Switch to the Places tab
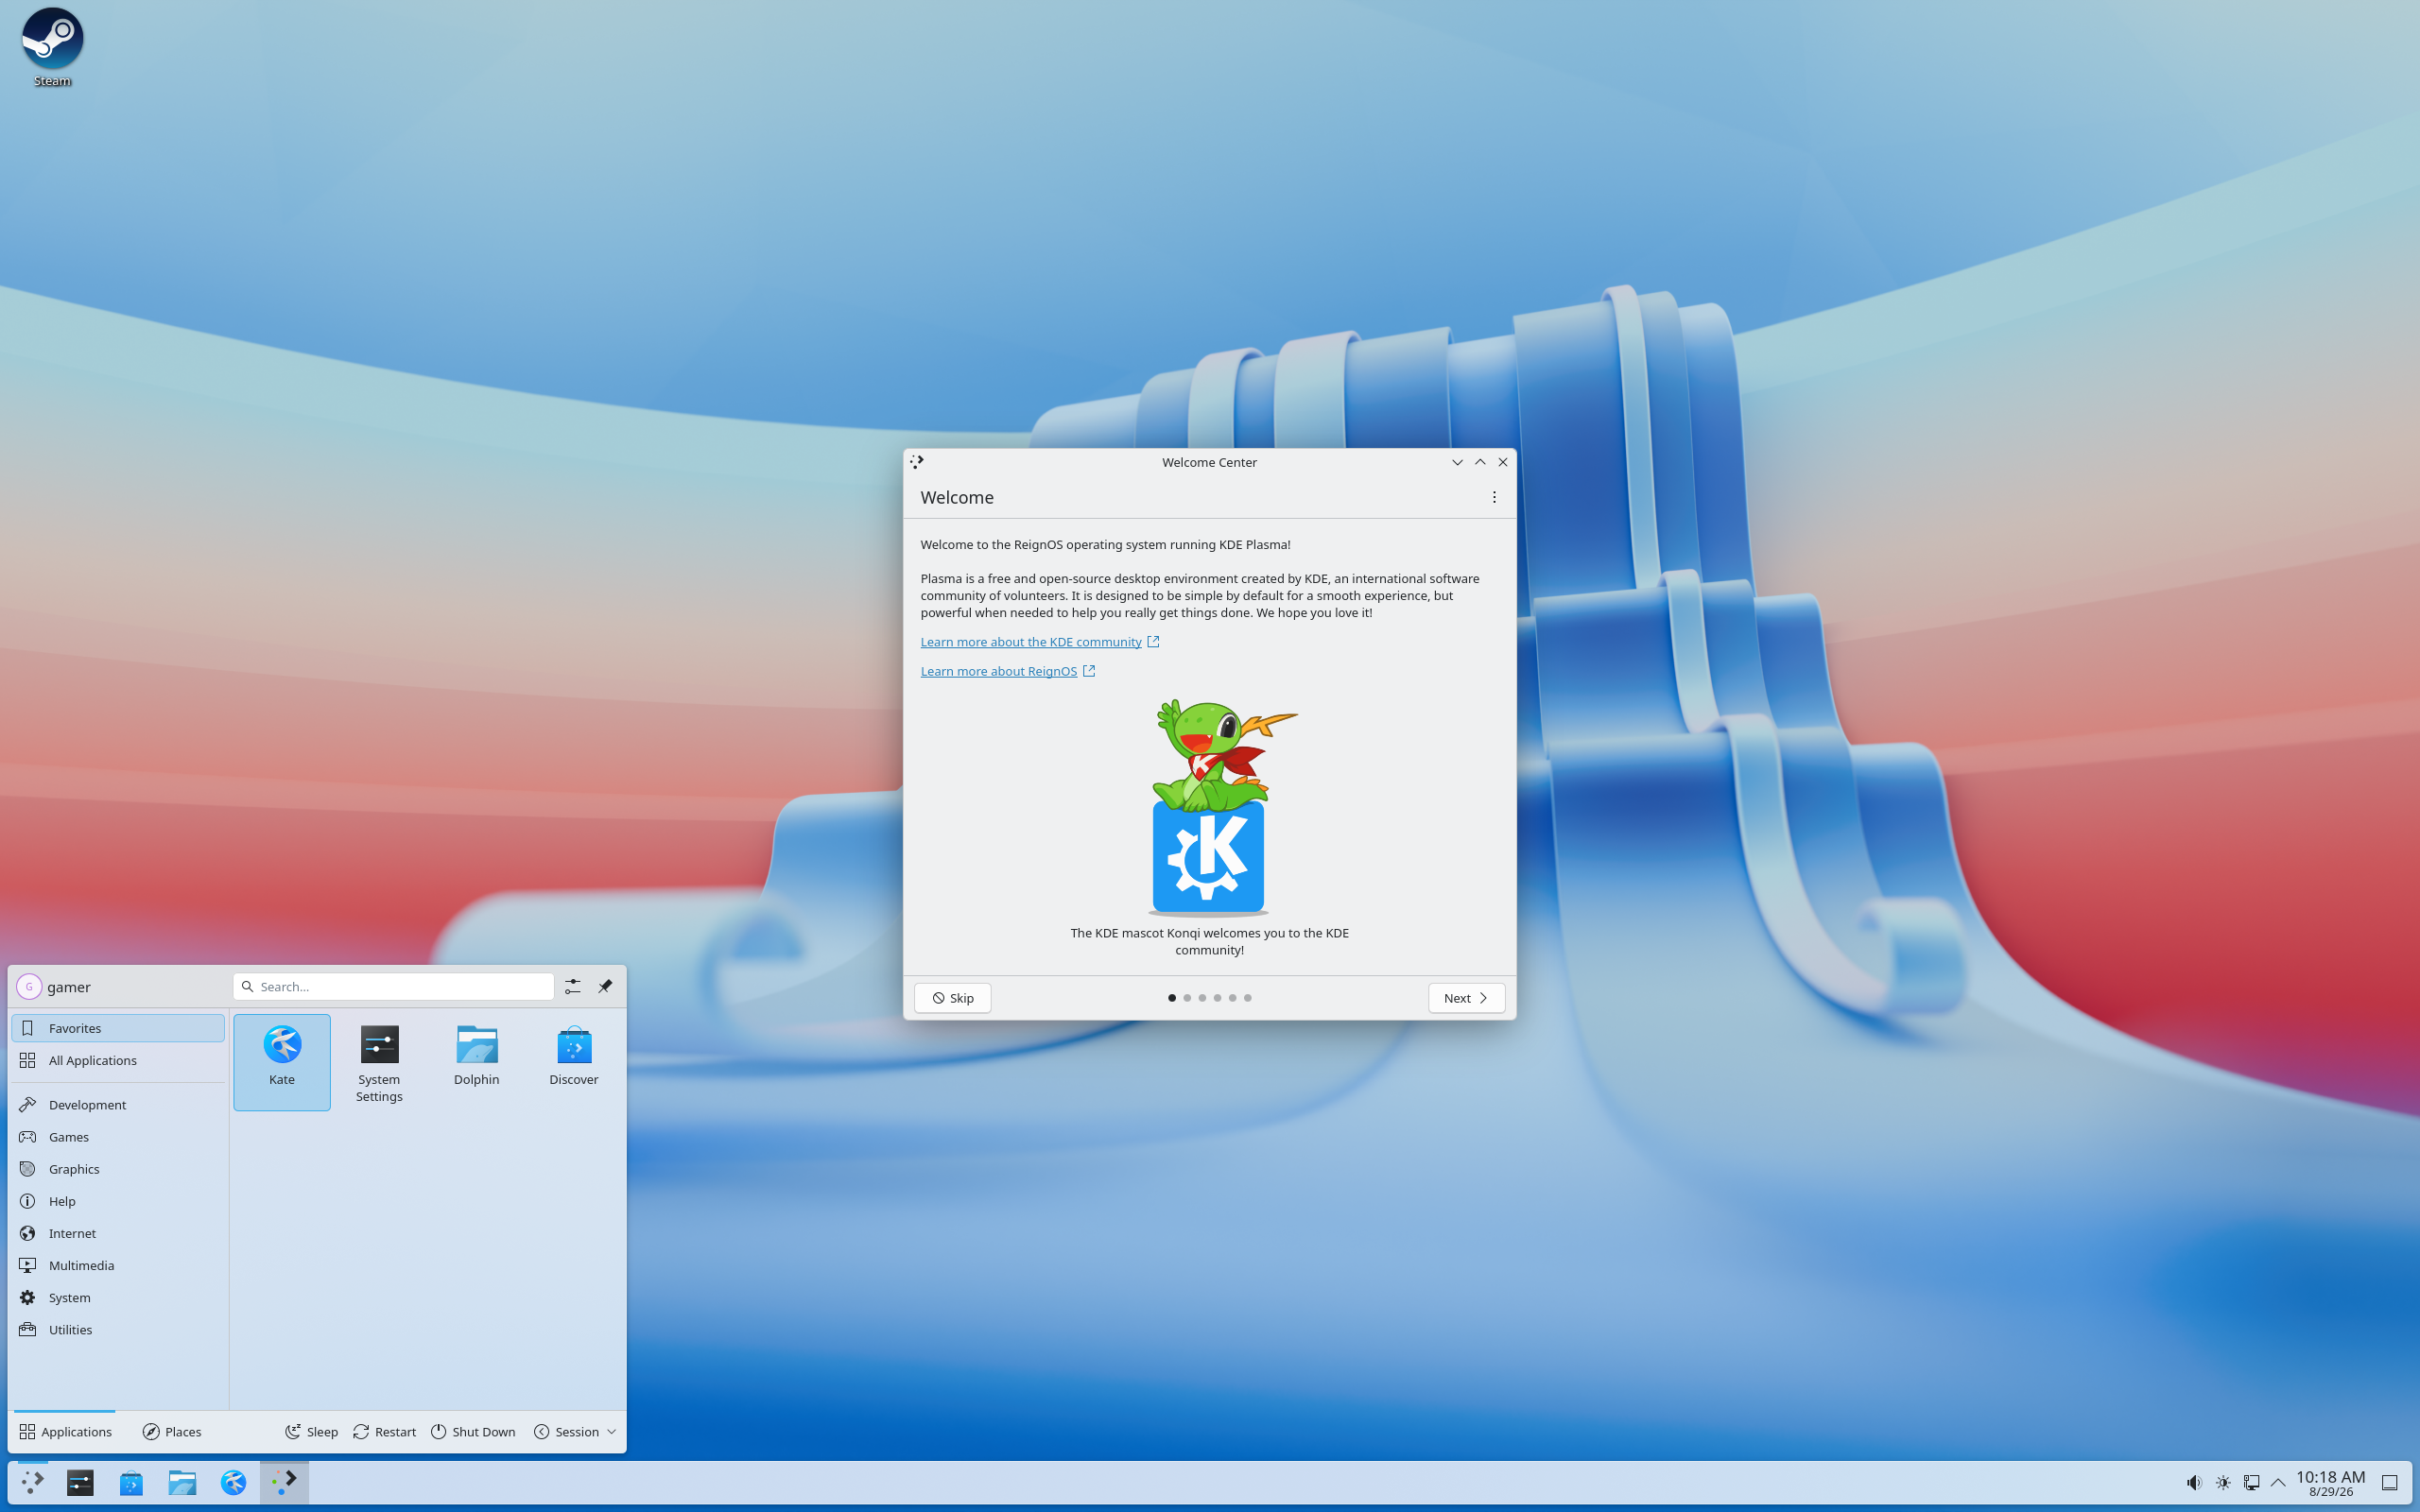Screen dimensions: 2420x1512 tap(172, 1432)
